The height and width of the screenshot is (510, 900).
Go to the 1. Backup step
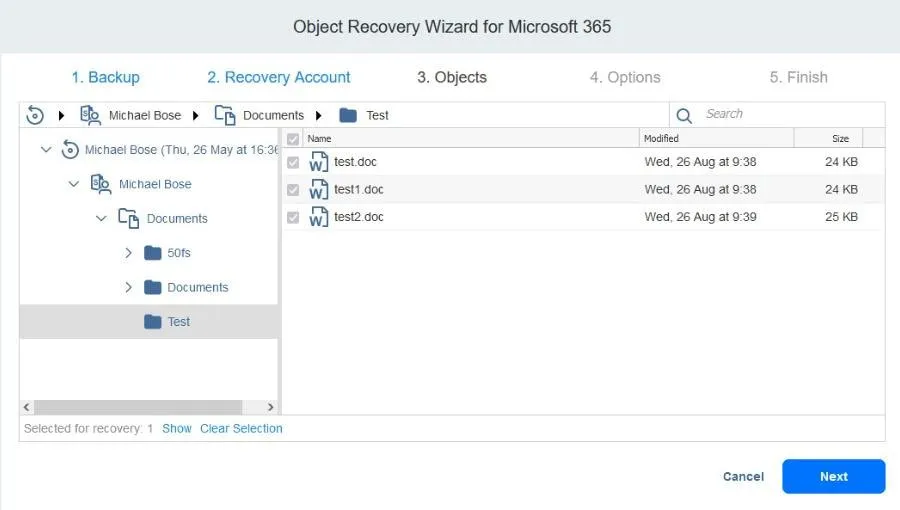click(x=105, y=77)
